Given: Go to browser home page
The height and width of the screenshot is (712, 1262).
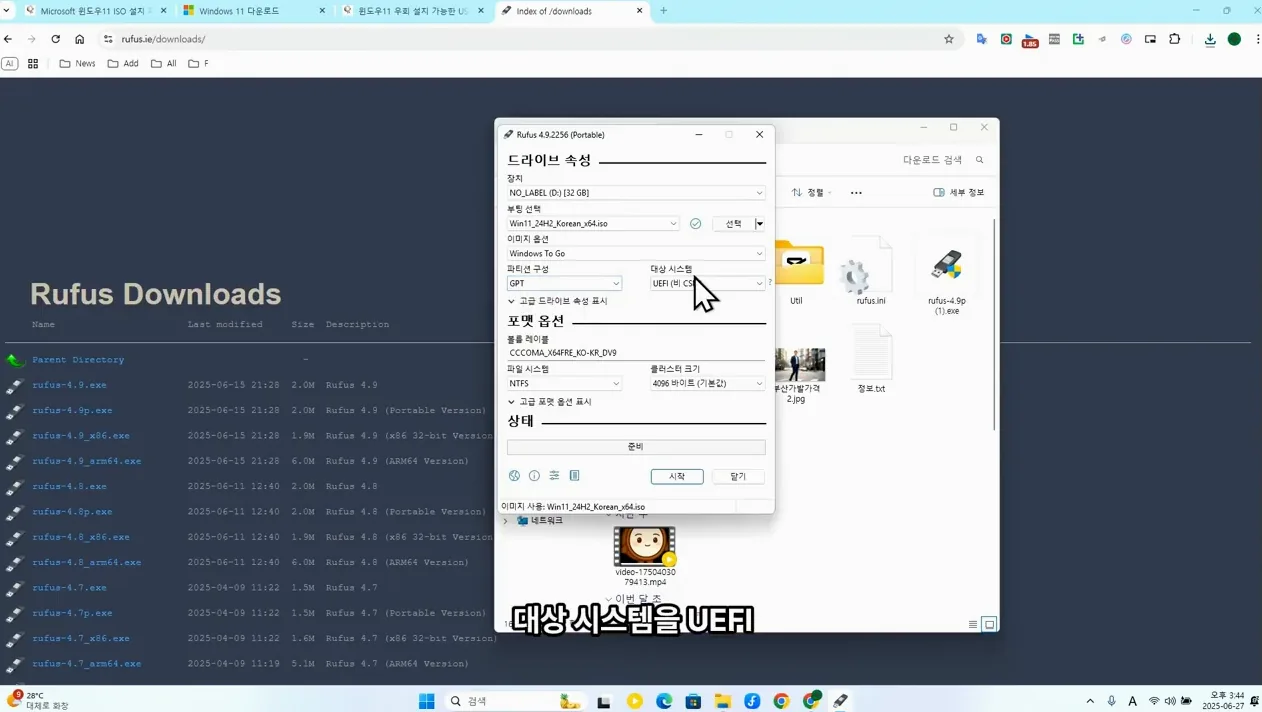Looking at the screenshot, I should click(x=80, y=39).
